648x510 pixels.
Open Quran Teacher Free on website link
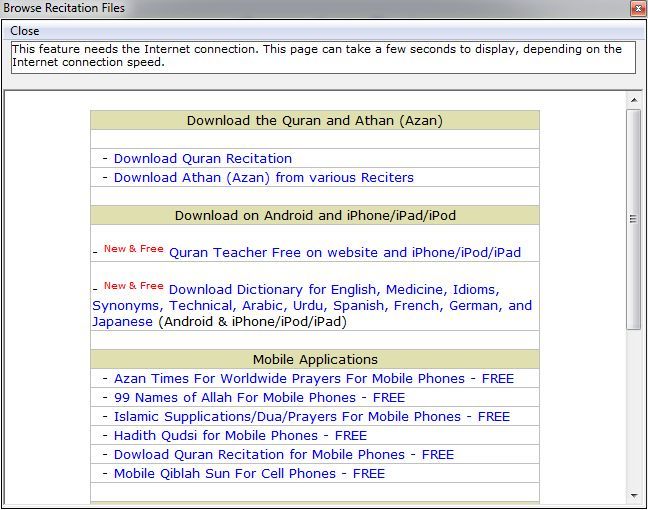pos(345,253)
